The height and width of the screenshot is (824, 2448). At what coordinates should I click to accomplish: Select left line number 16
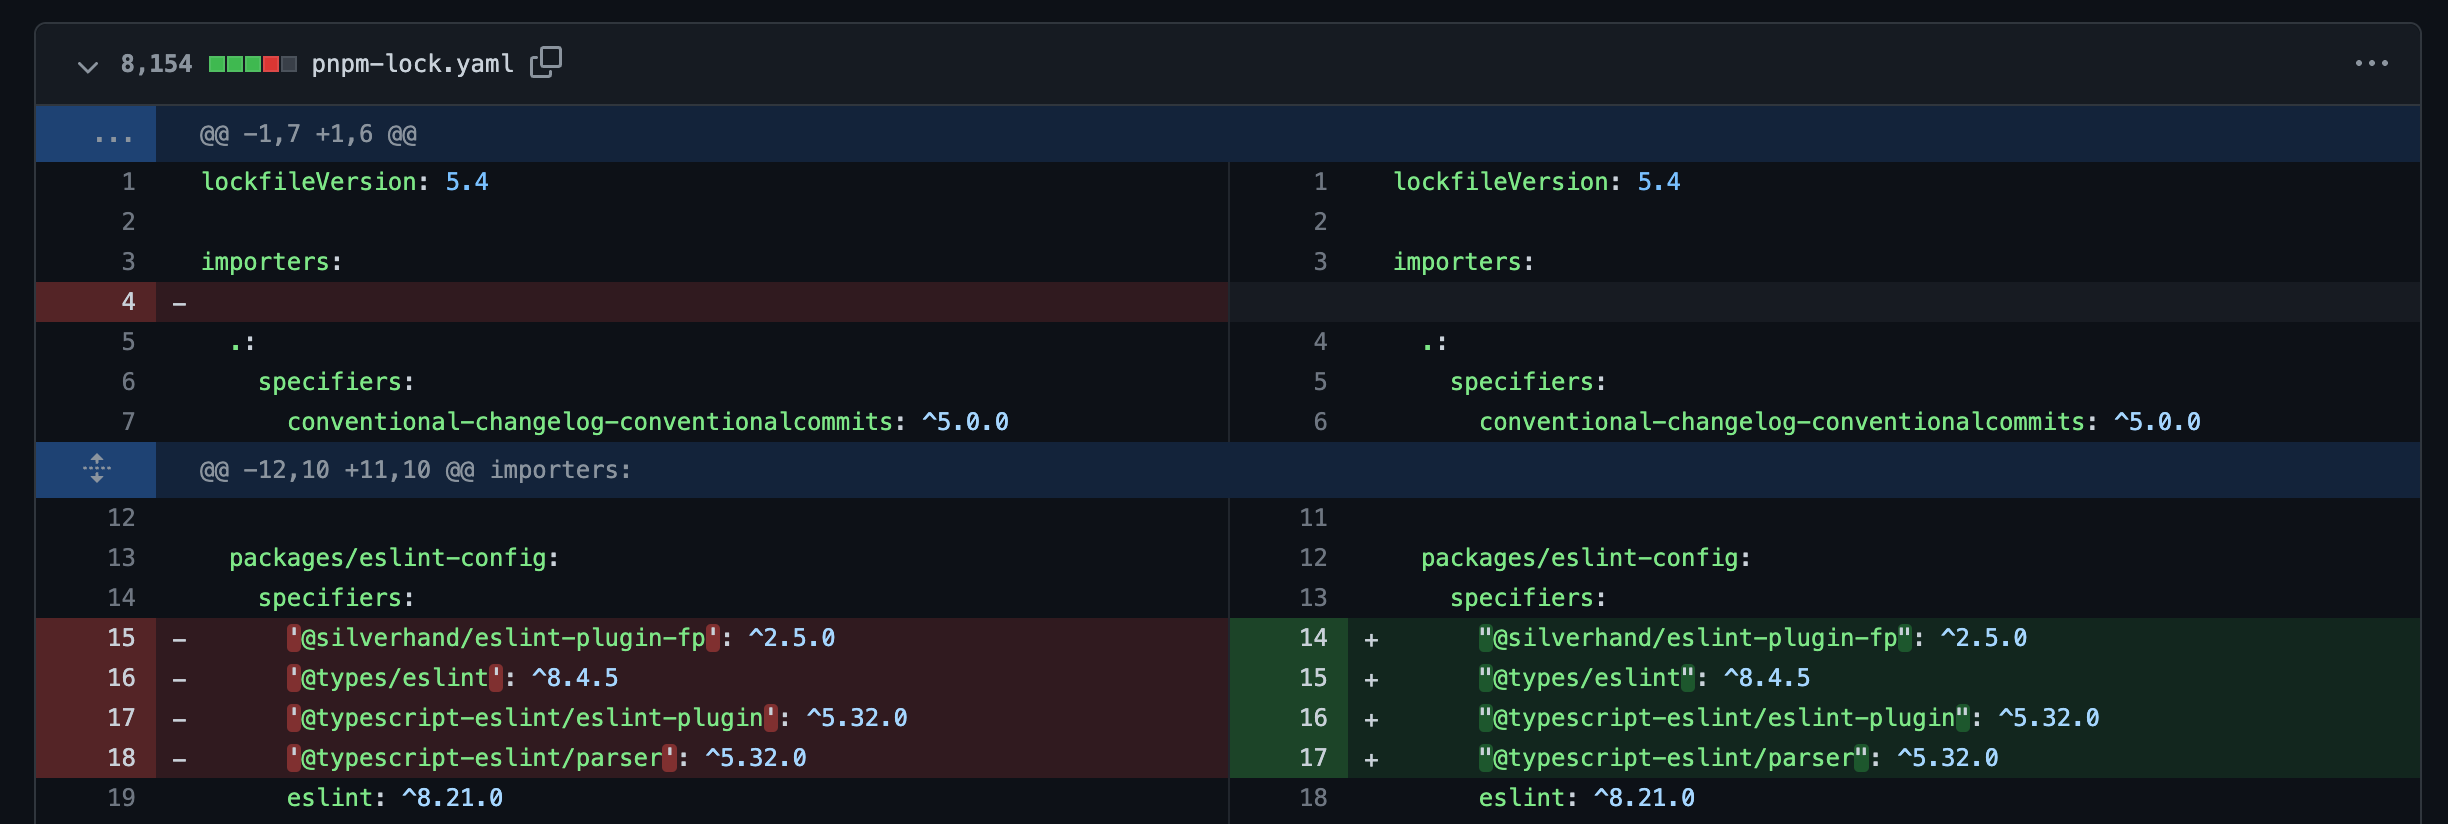pyautogui.click(x=96, y=678)
